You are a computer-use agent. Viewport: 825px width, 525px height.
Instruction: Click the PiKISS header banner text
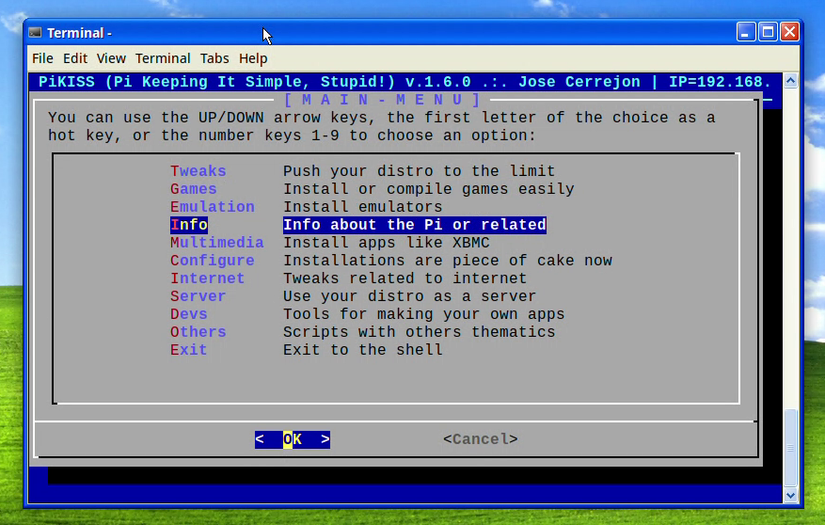pos(405,82)
